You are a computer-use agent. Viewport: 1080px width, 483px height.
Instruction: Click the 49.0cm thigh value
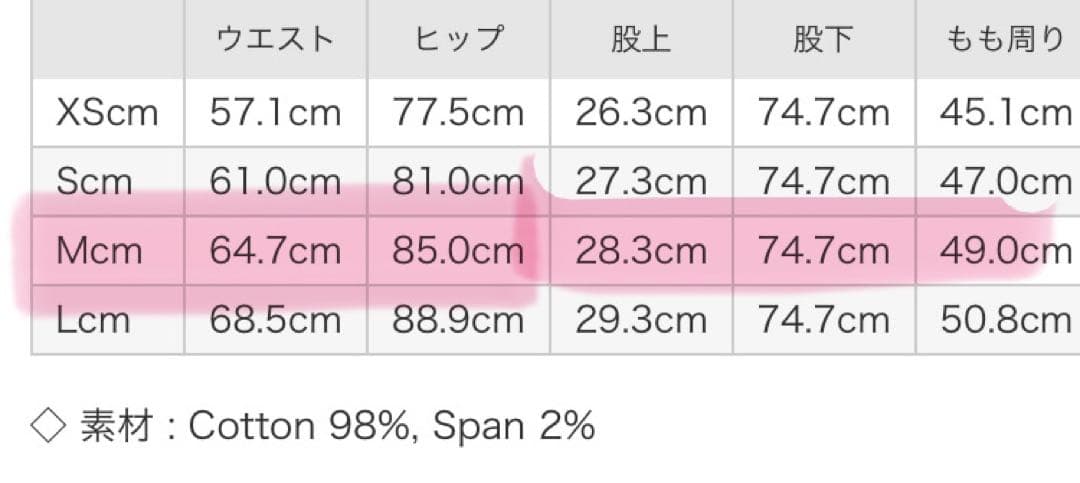point(1005,250)
